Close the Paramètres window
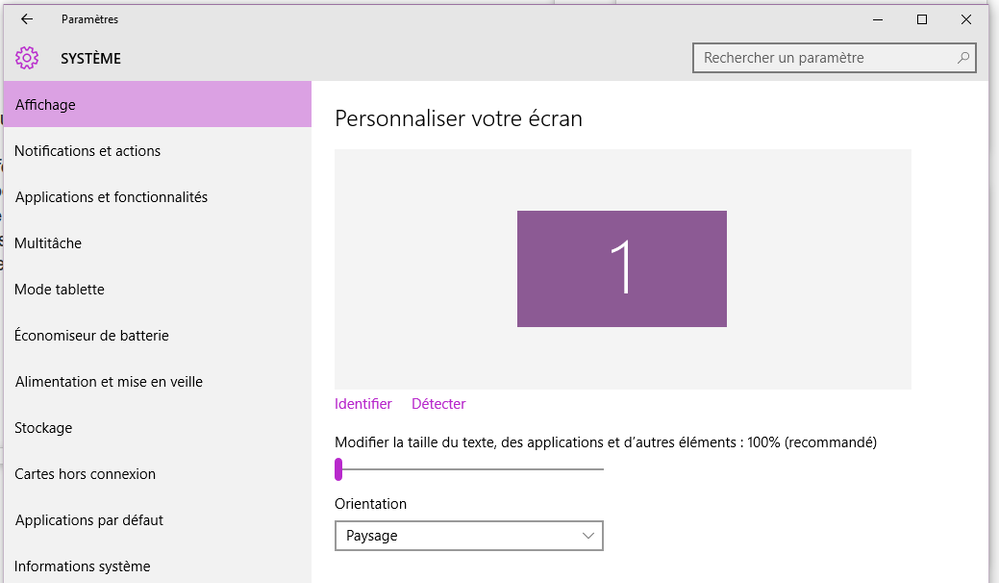999x583 pixels. (x=966, y=19)
